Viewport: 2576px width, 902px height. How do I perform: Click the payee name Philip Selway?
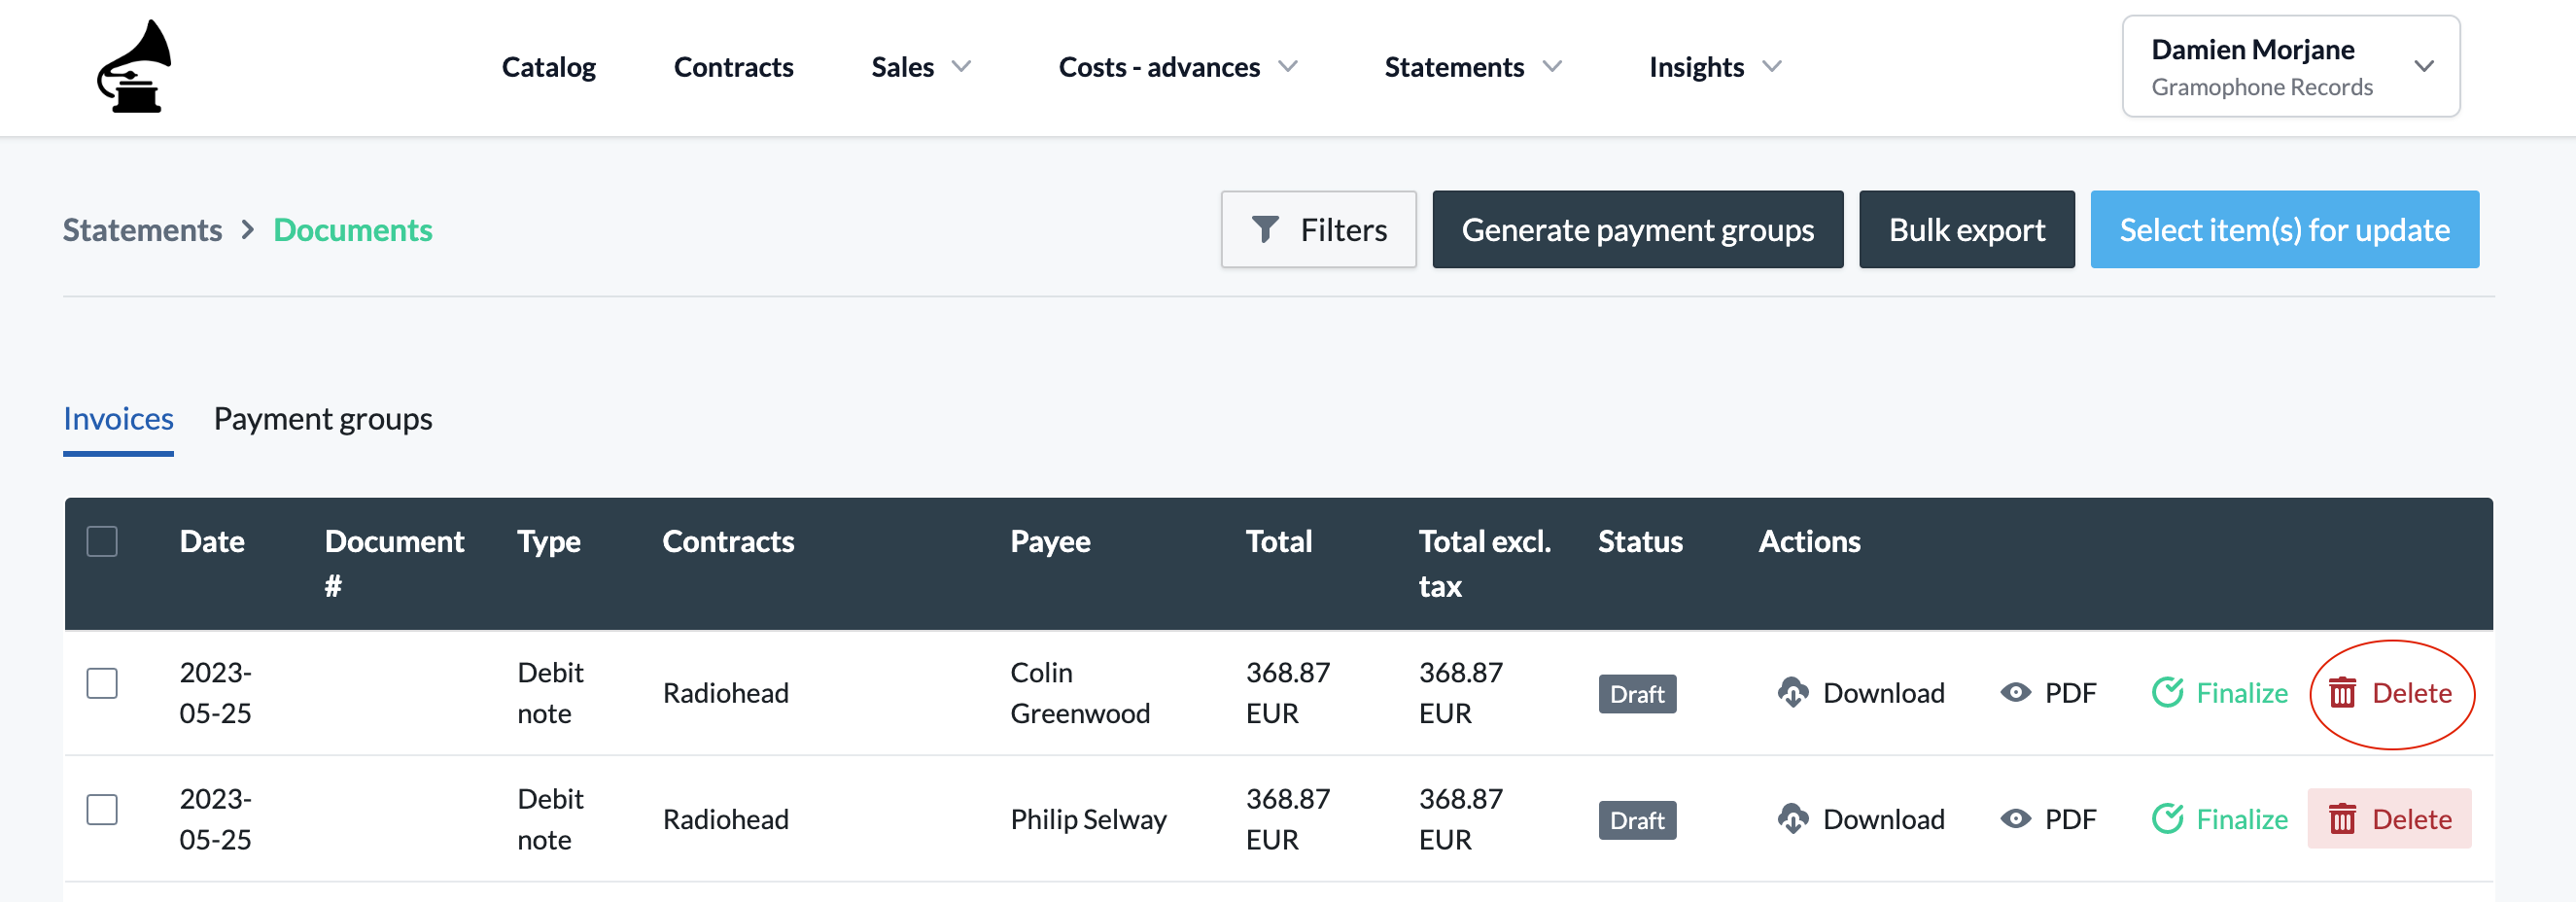point(1088,819)
